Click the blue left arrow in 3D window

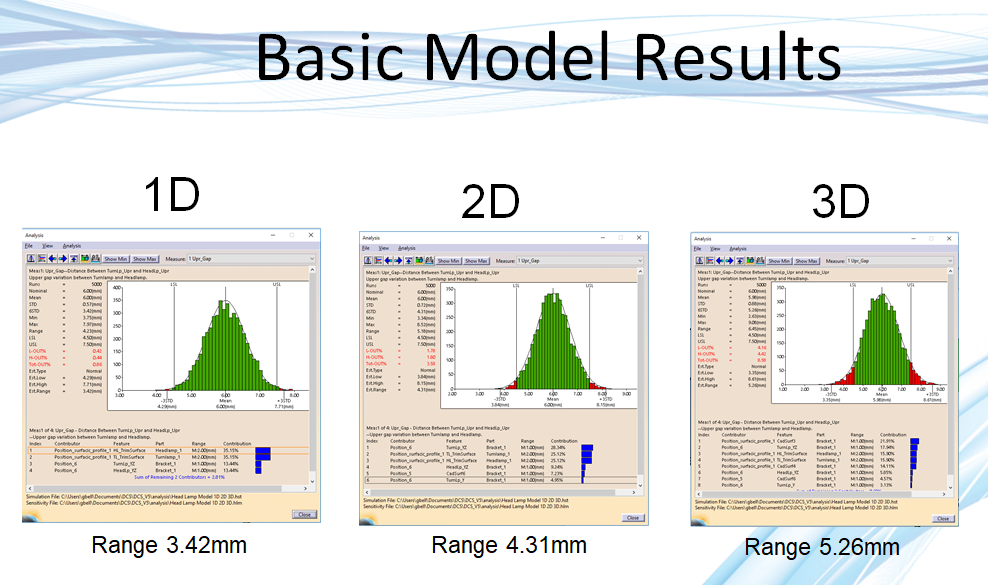click(x=721, y=260)
